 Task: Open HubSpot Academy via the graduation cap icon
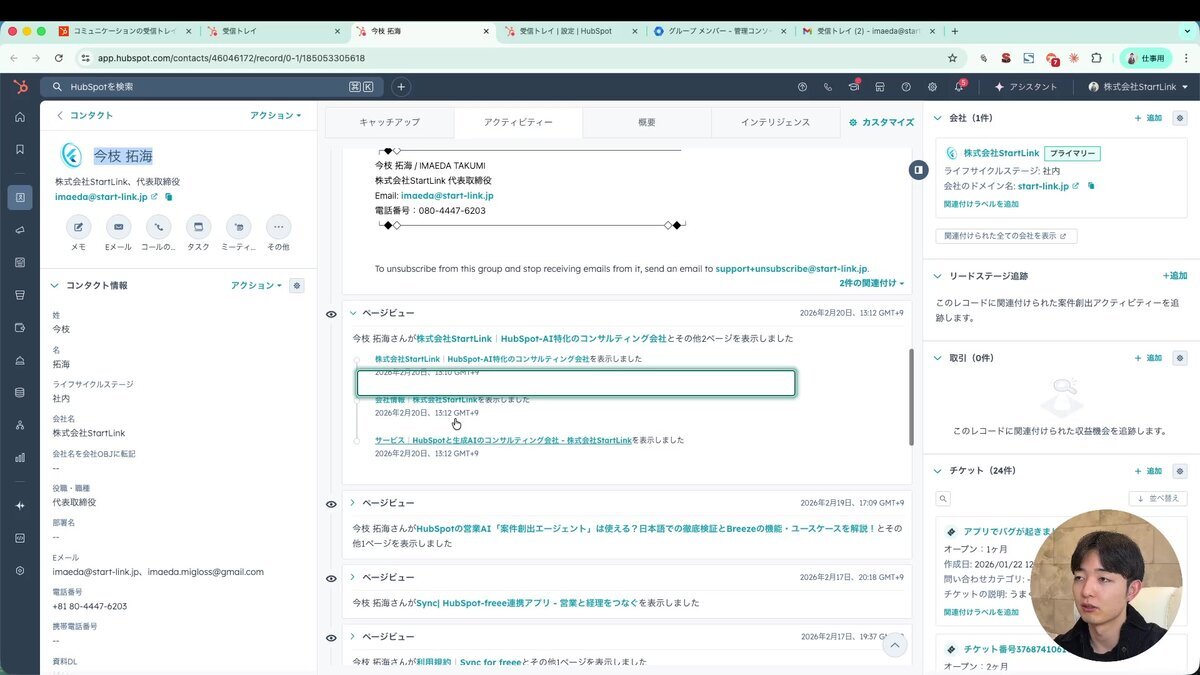coord(855,87)
